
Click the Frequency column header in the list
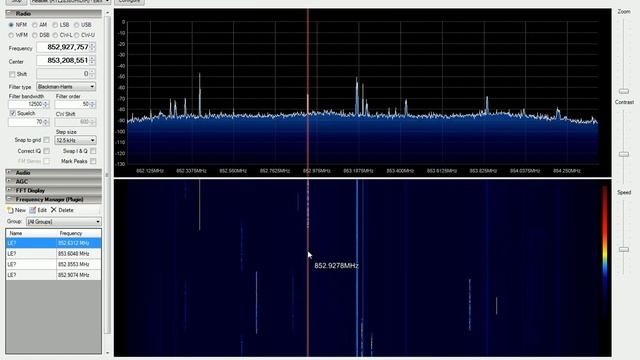79,233
